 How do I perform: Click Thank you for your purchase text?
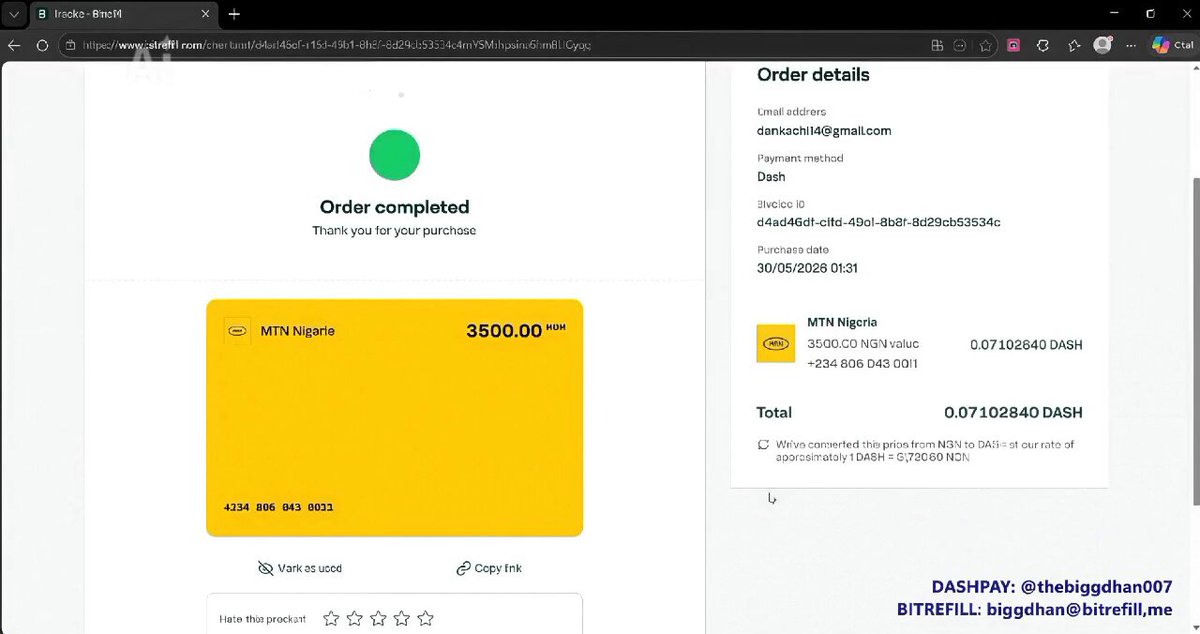click(x=394, y=231)
